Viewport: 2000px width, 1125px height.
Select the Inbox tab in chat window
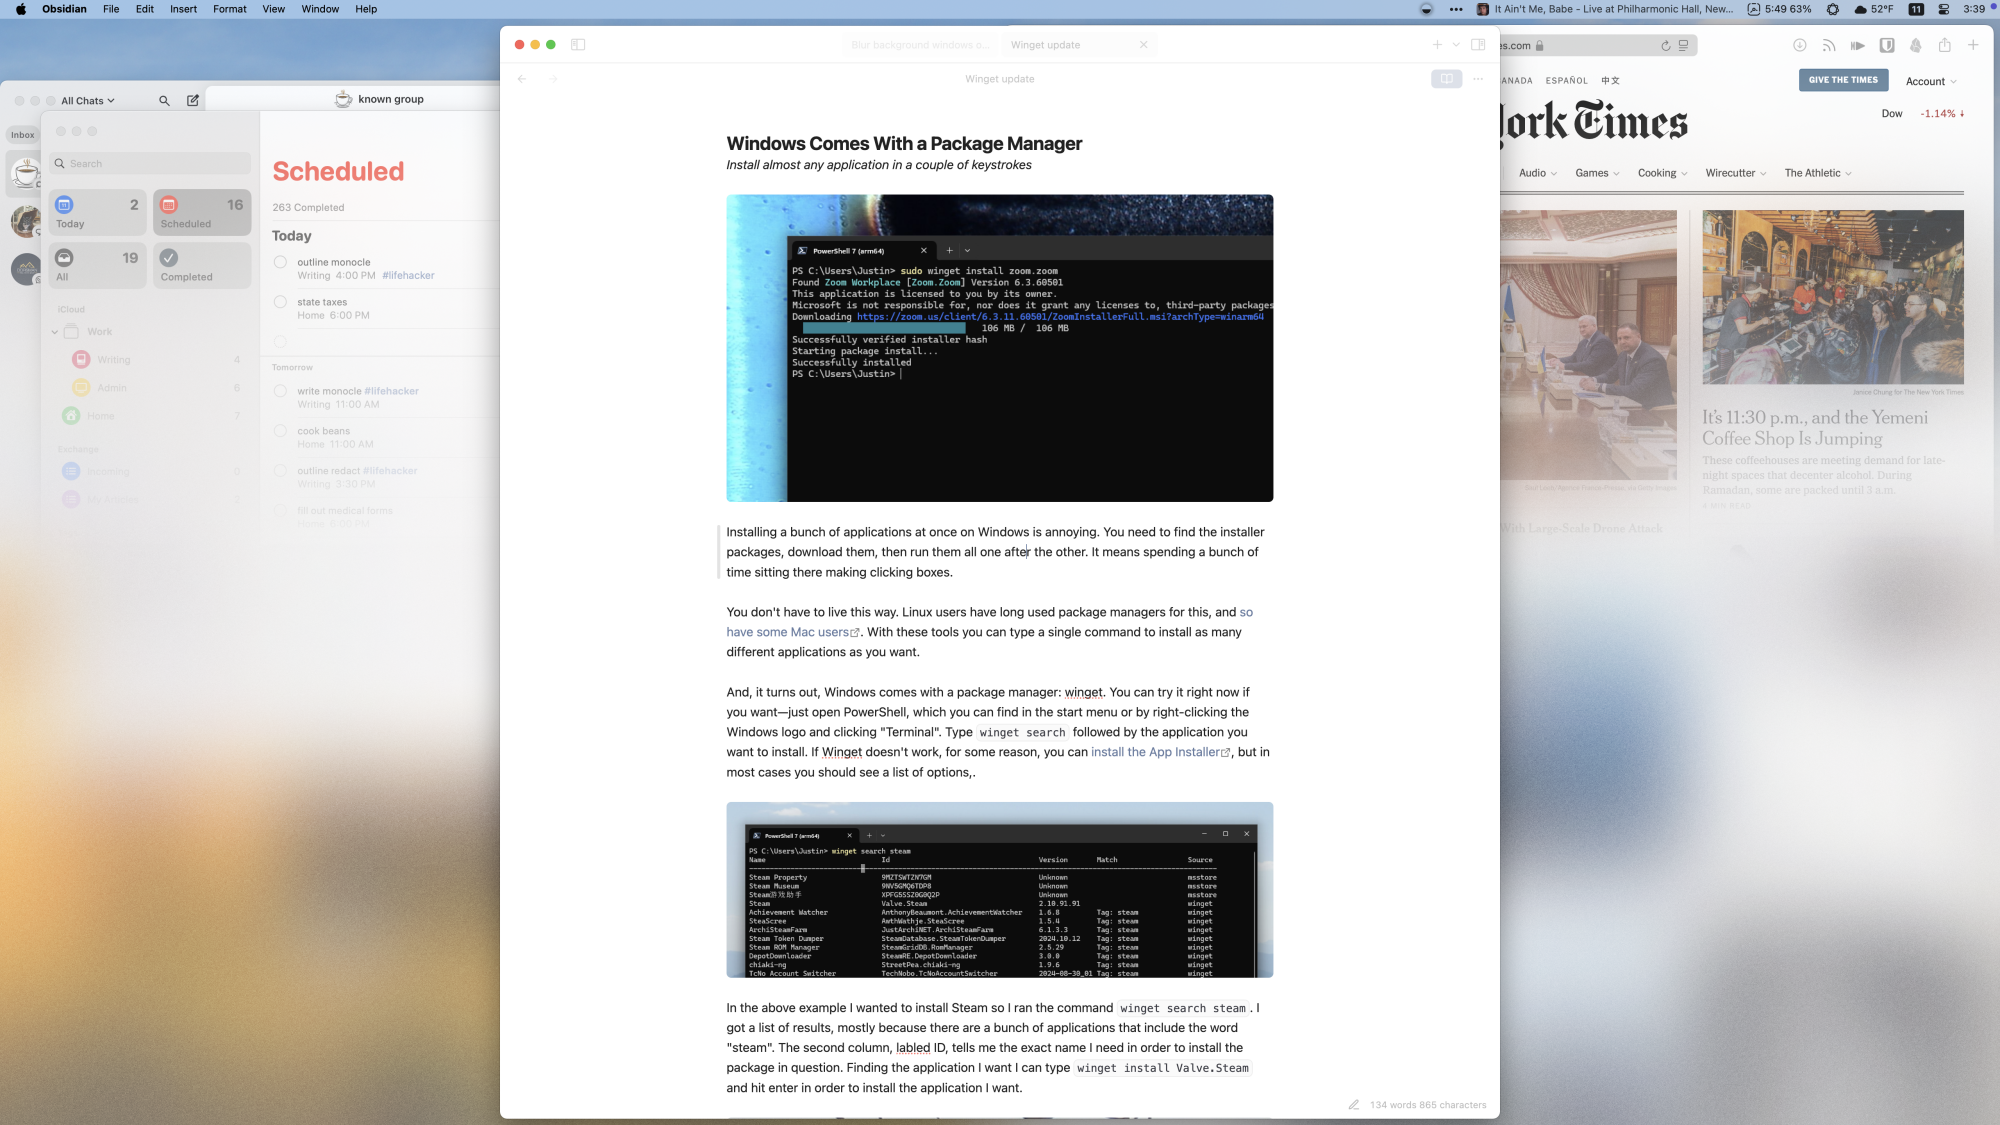click(x=23, y=135)
